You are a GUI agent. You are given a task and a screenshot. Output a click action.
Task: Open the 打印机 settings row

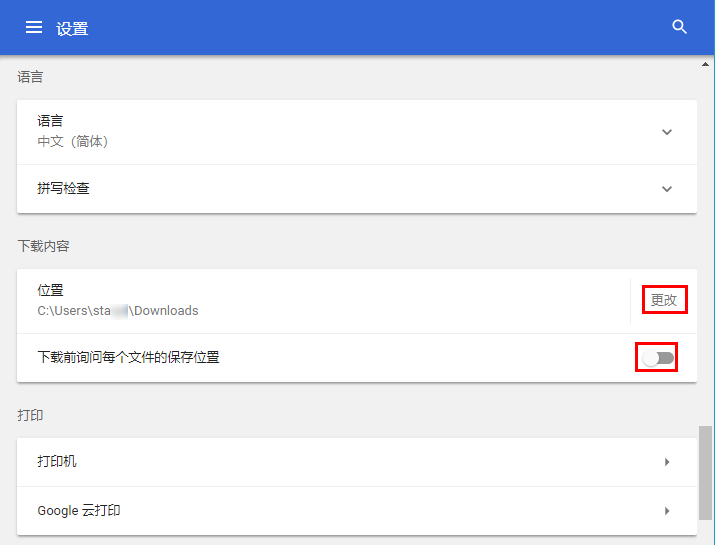[300, 462]
